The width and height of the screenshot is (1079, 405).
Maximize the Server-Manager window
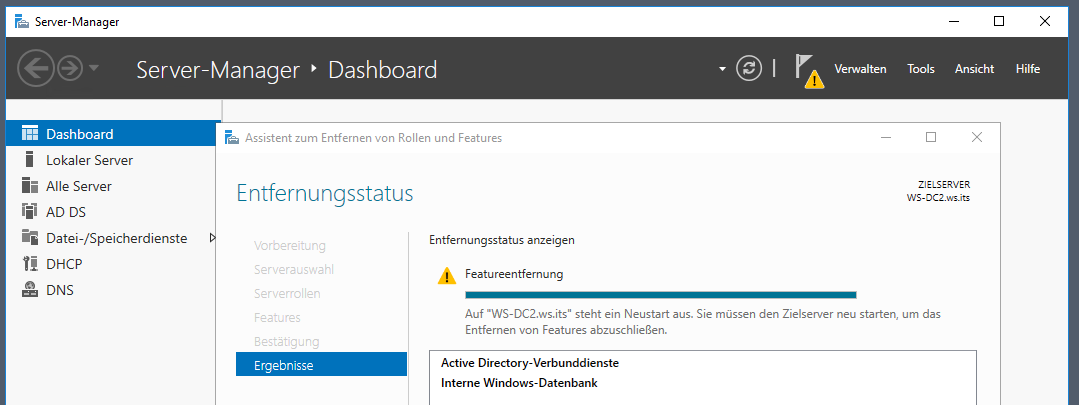click(999, 21)
